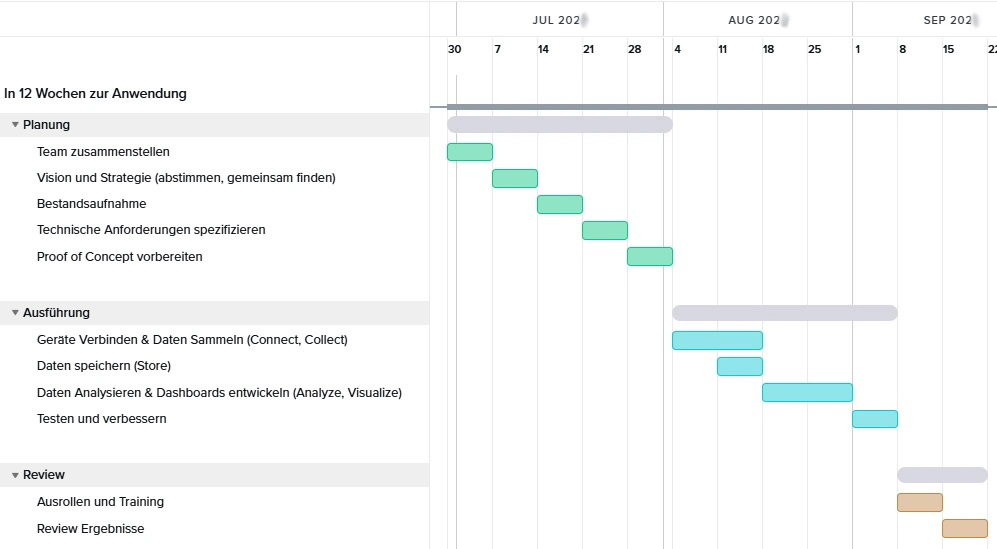Click the AUG month header
This screenshot has width=997, height=549.
tap(757, 20)
